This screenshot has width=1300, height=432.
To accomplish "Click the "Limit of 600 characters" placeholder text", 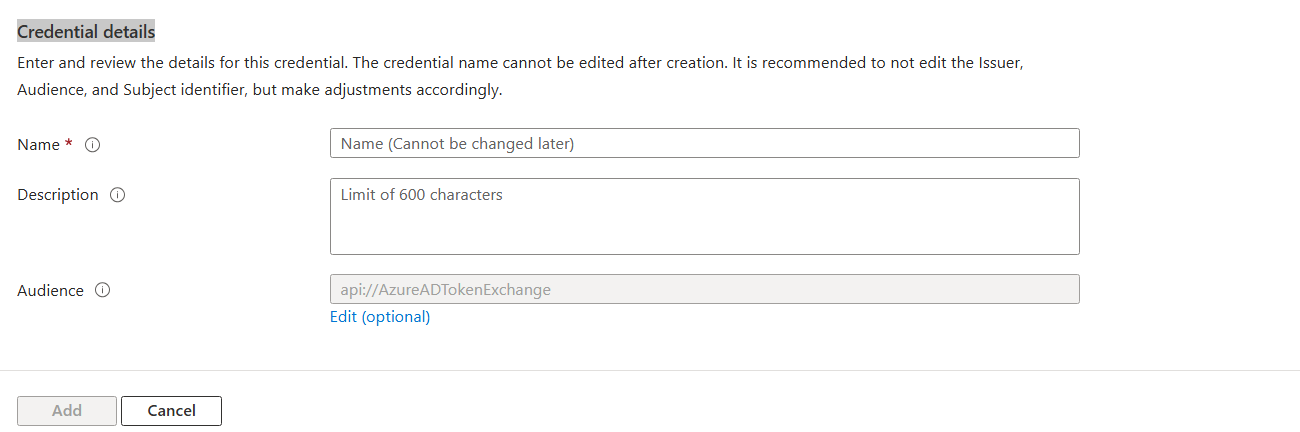I will [421, 195].
